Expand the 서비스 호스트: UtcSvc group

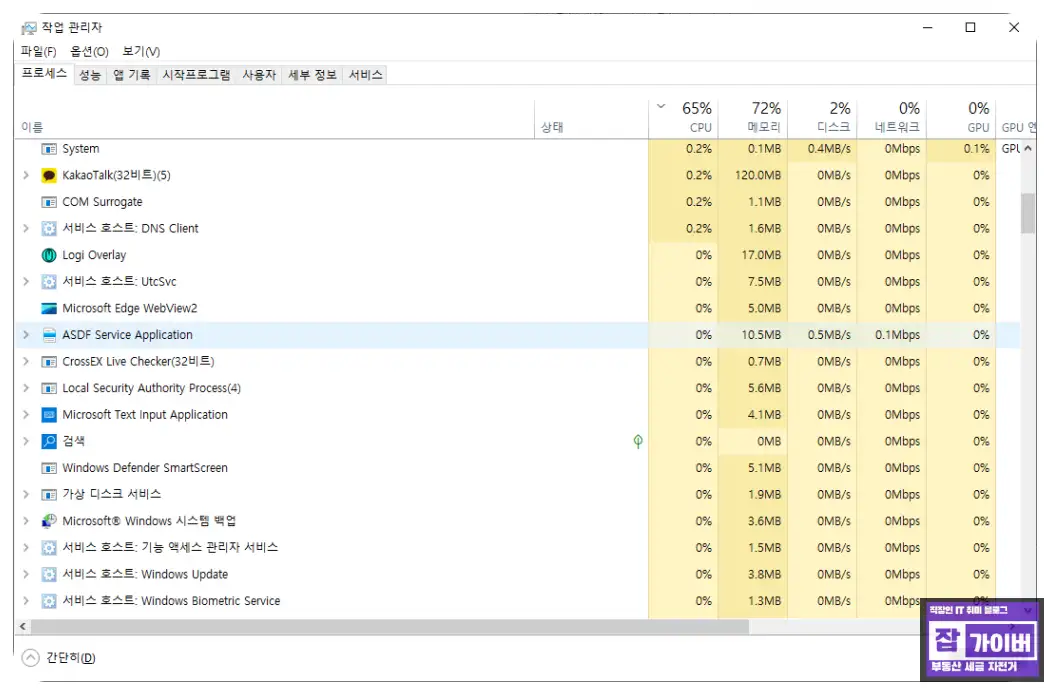pyautogui.click(x=26, y=282)
